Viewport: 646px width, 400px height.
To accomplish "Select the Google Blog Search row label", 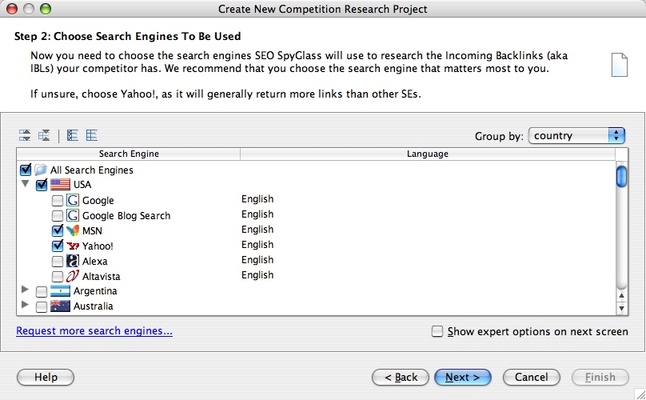I will click(x=126, y=215).
